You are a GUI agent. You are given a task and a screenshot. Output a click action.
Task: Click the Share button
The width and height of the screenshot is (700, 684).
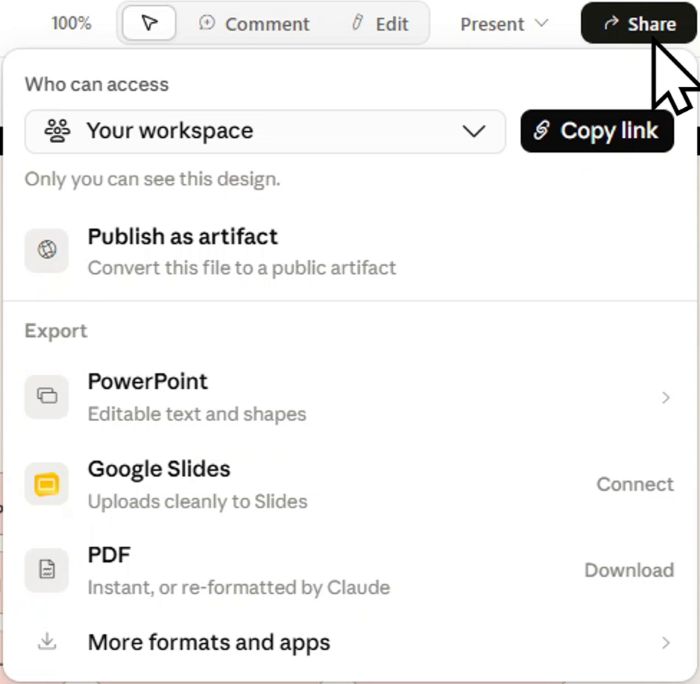pyautogui.click(x=638, y=23)
